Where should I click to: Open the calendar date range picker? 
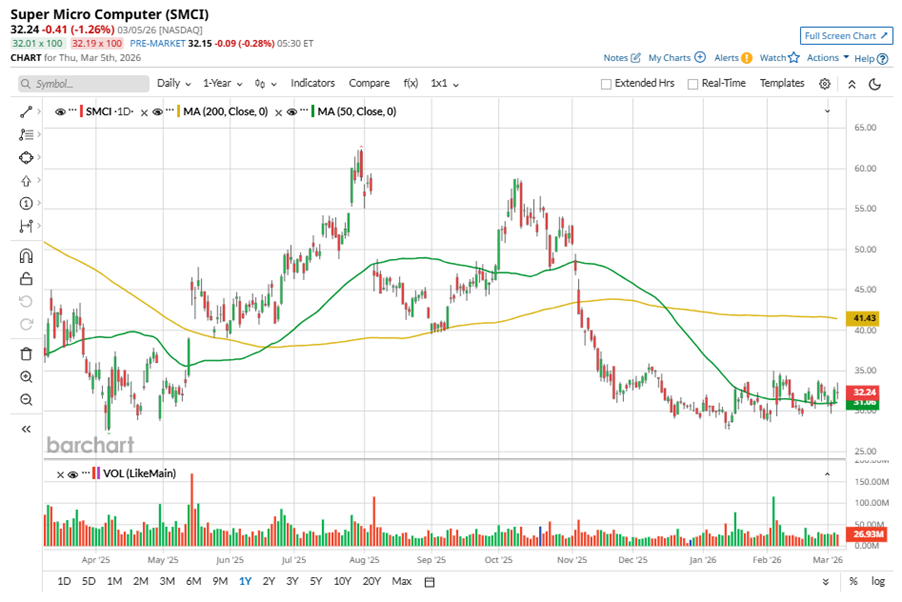429,582
